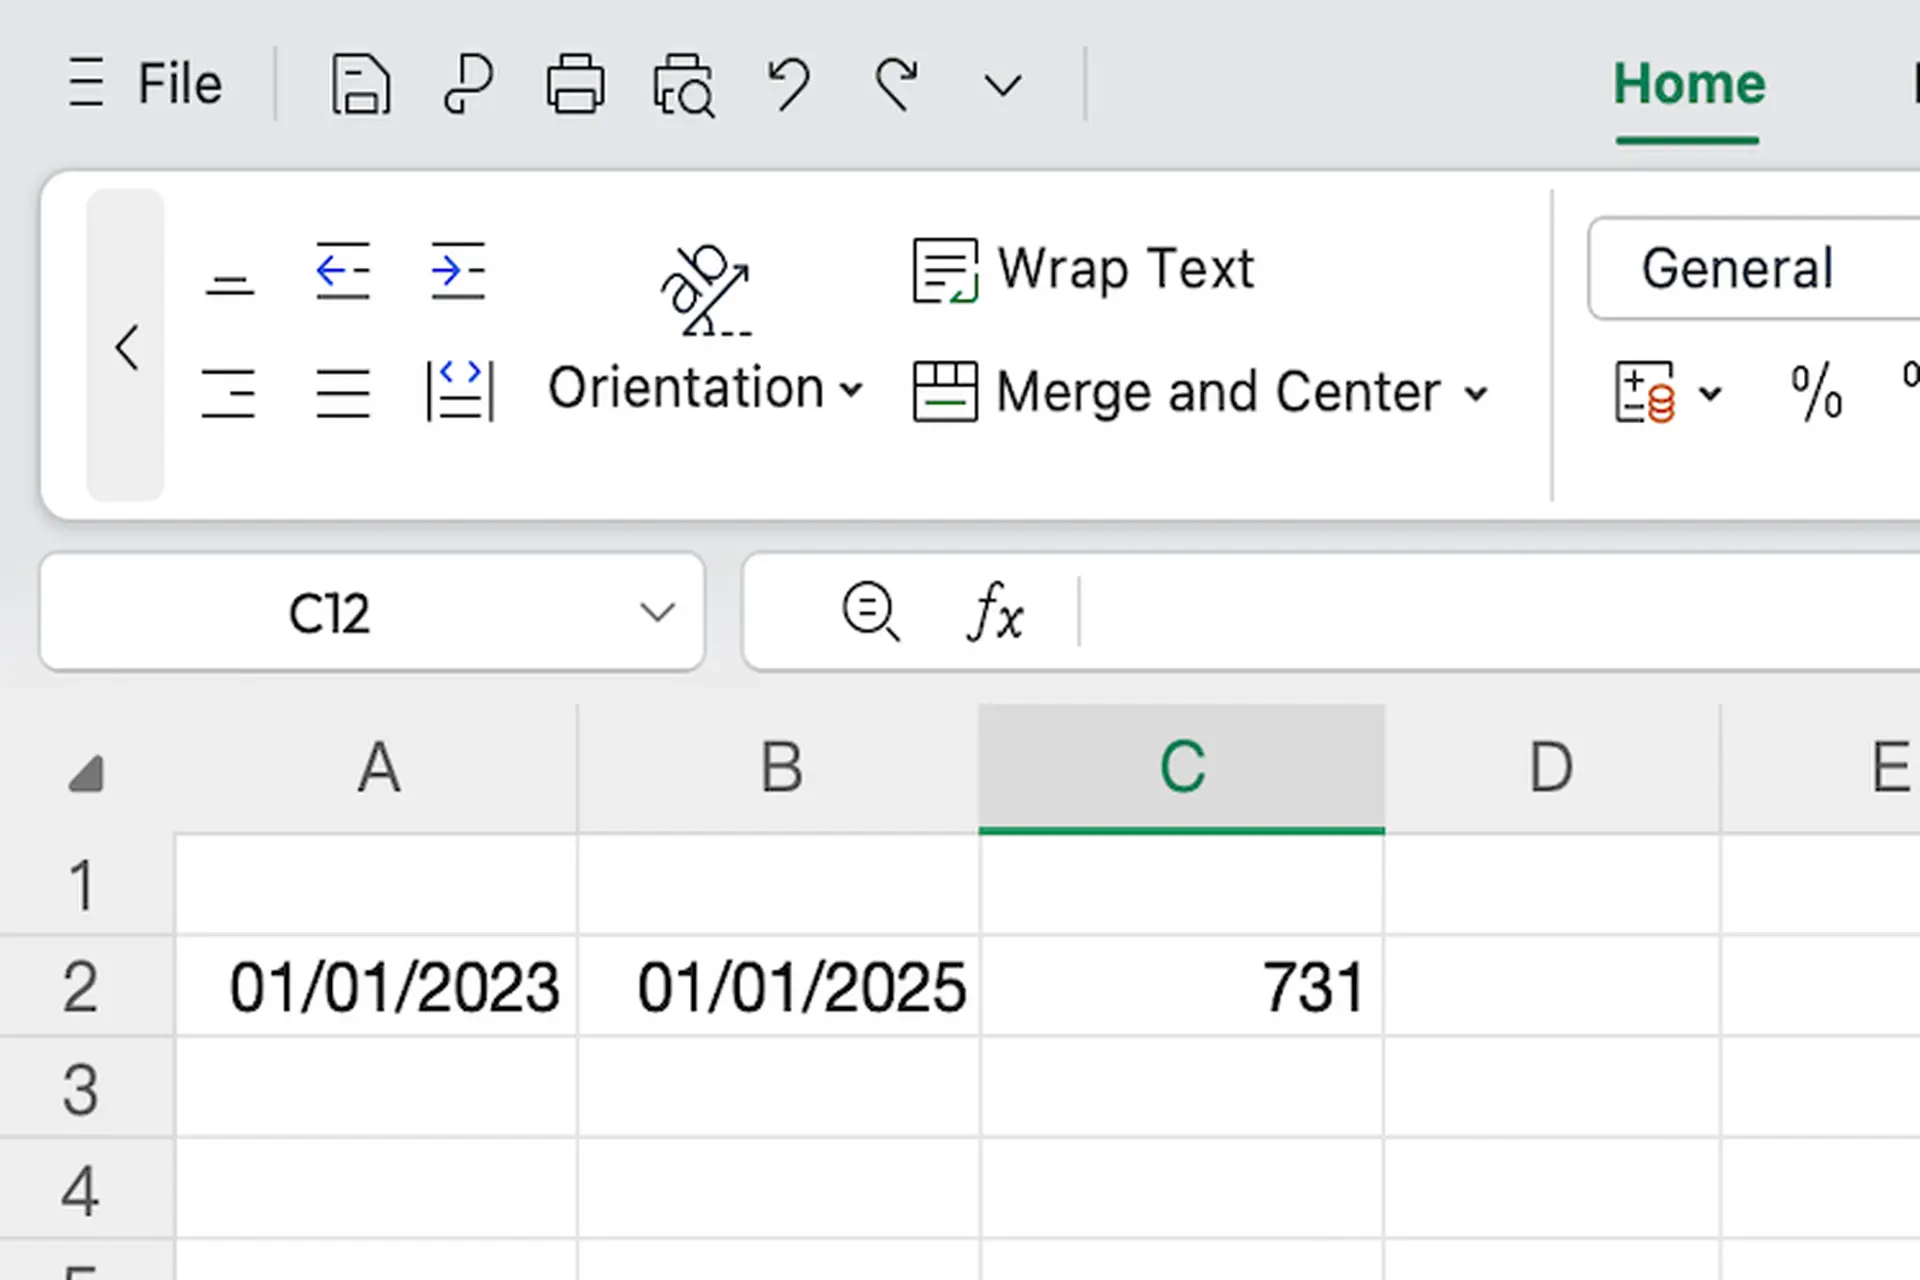Click the Orientation rotated text icon

(x=705, y=290)
